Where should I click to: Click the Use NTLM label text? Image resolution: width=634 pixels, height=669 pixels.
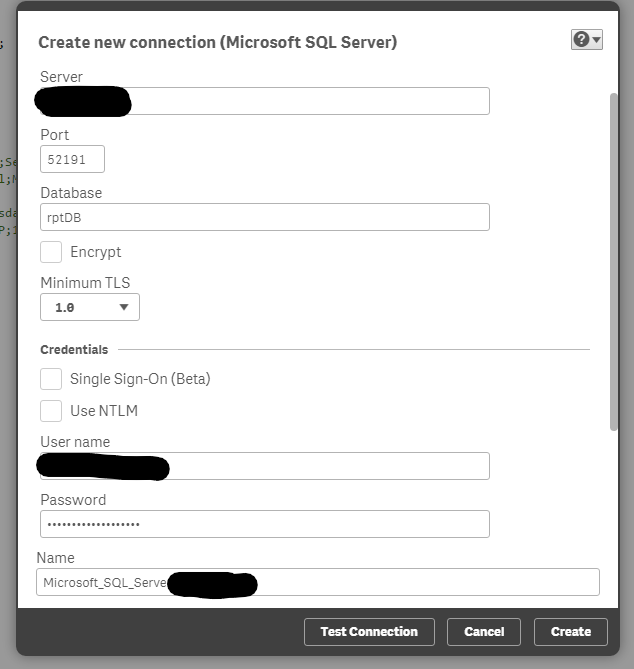(104, 410)
